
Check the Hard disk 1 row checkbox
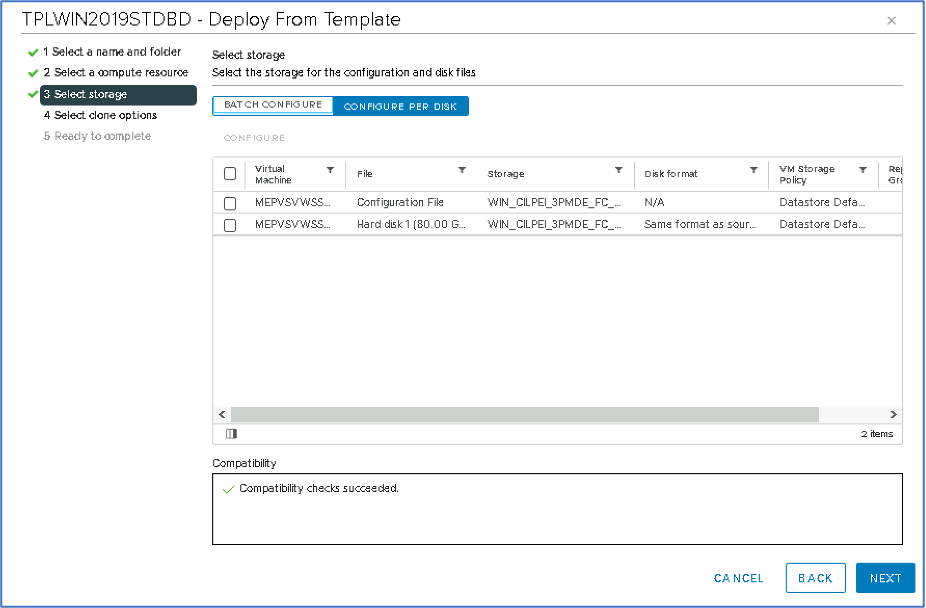tap(230, 225)
